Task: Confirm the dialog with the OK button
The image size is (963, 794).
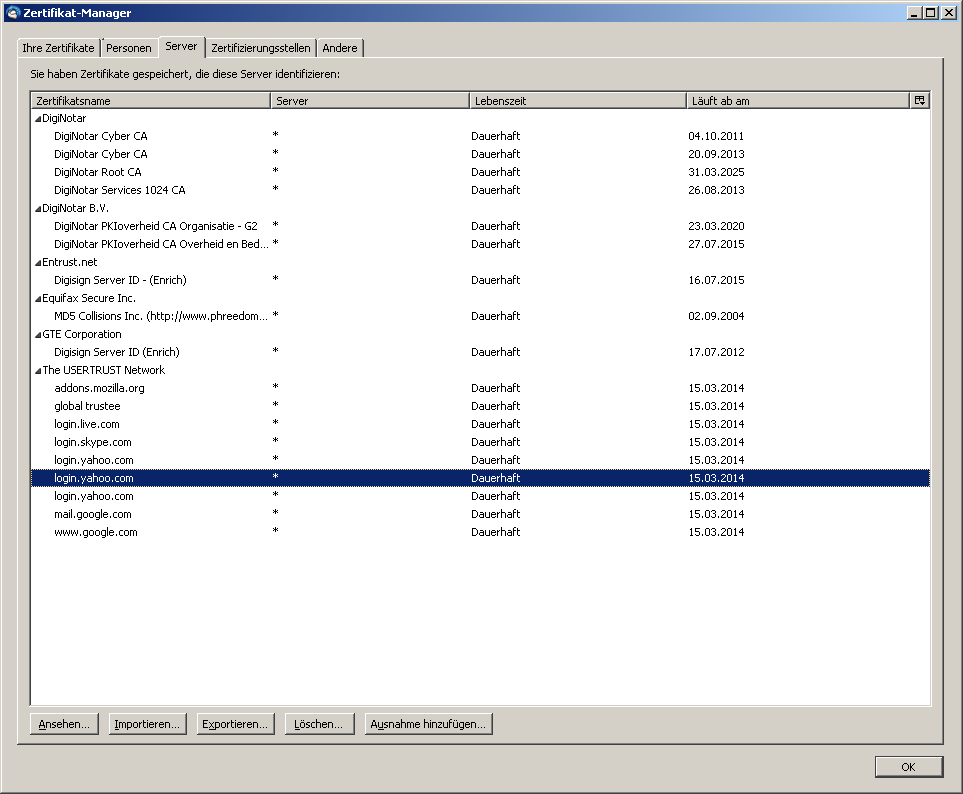Action: (x=908, y=767)
